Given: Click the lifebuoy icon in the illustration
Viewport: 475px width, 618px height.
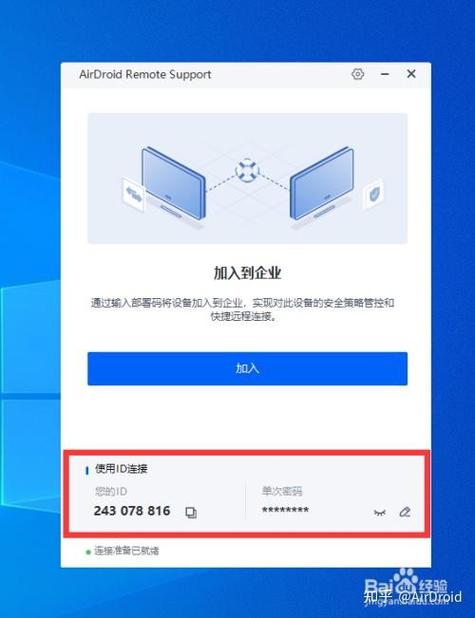Looking at the screenshot, I should 247,170.
